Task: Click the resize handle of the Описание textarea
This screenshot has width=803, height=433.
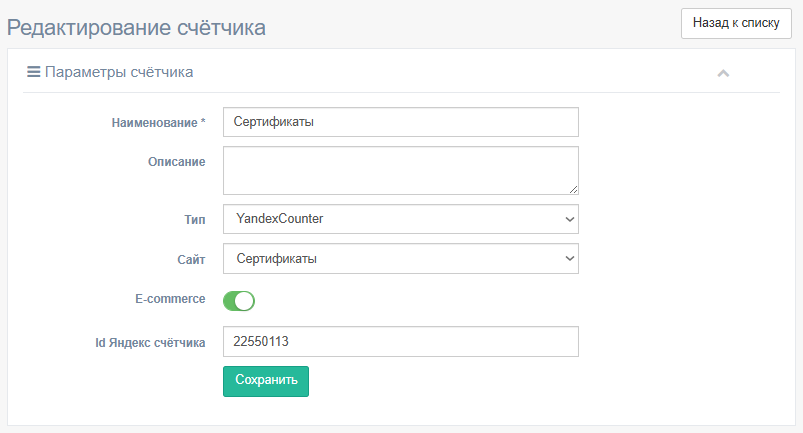Action: [x=574, y=189]
